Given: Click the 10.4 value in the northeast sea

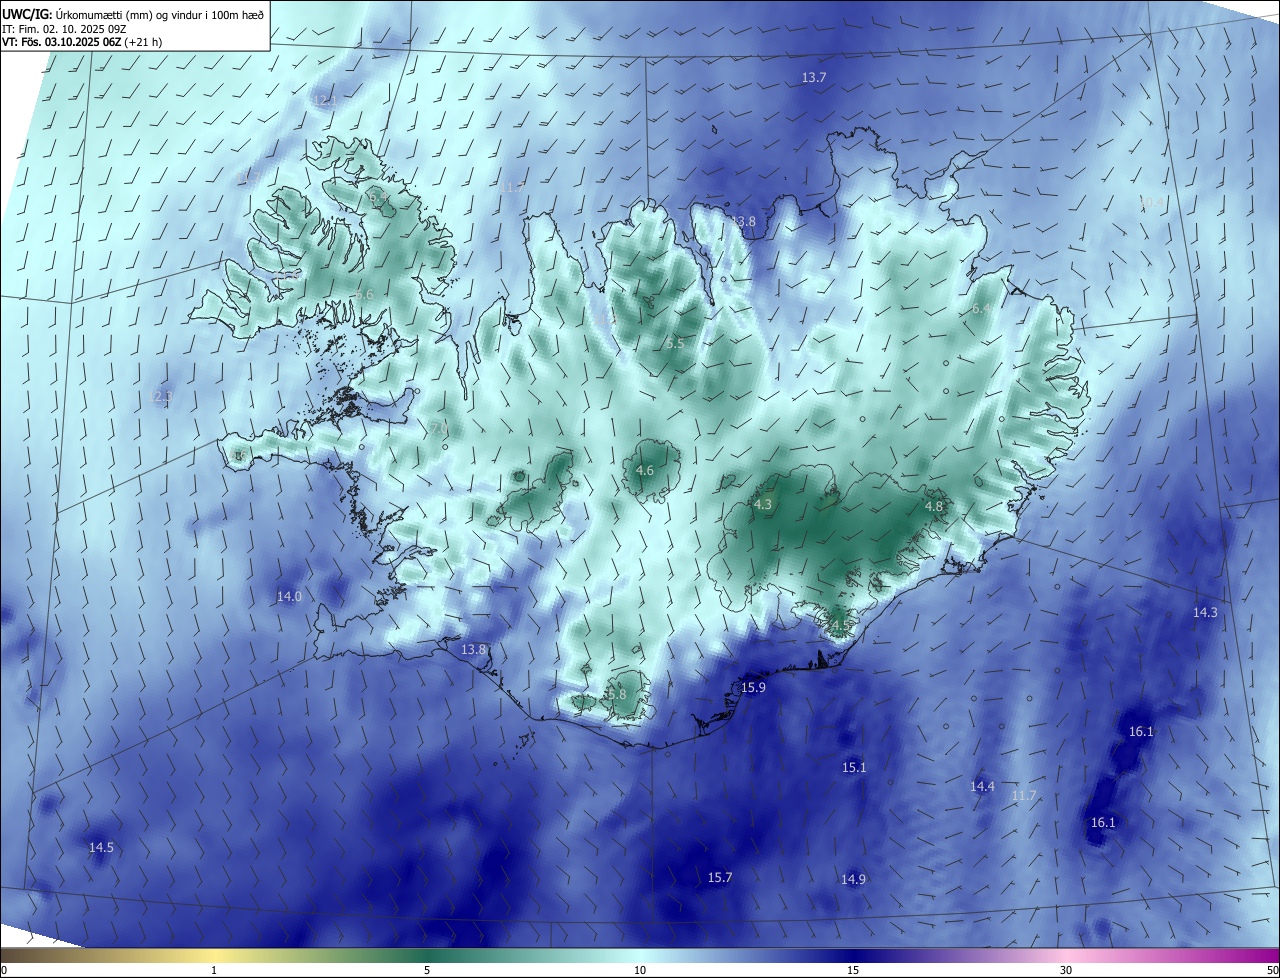Looking at the screenshot, I should point(1151,202).
